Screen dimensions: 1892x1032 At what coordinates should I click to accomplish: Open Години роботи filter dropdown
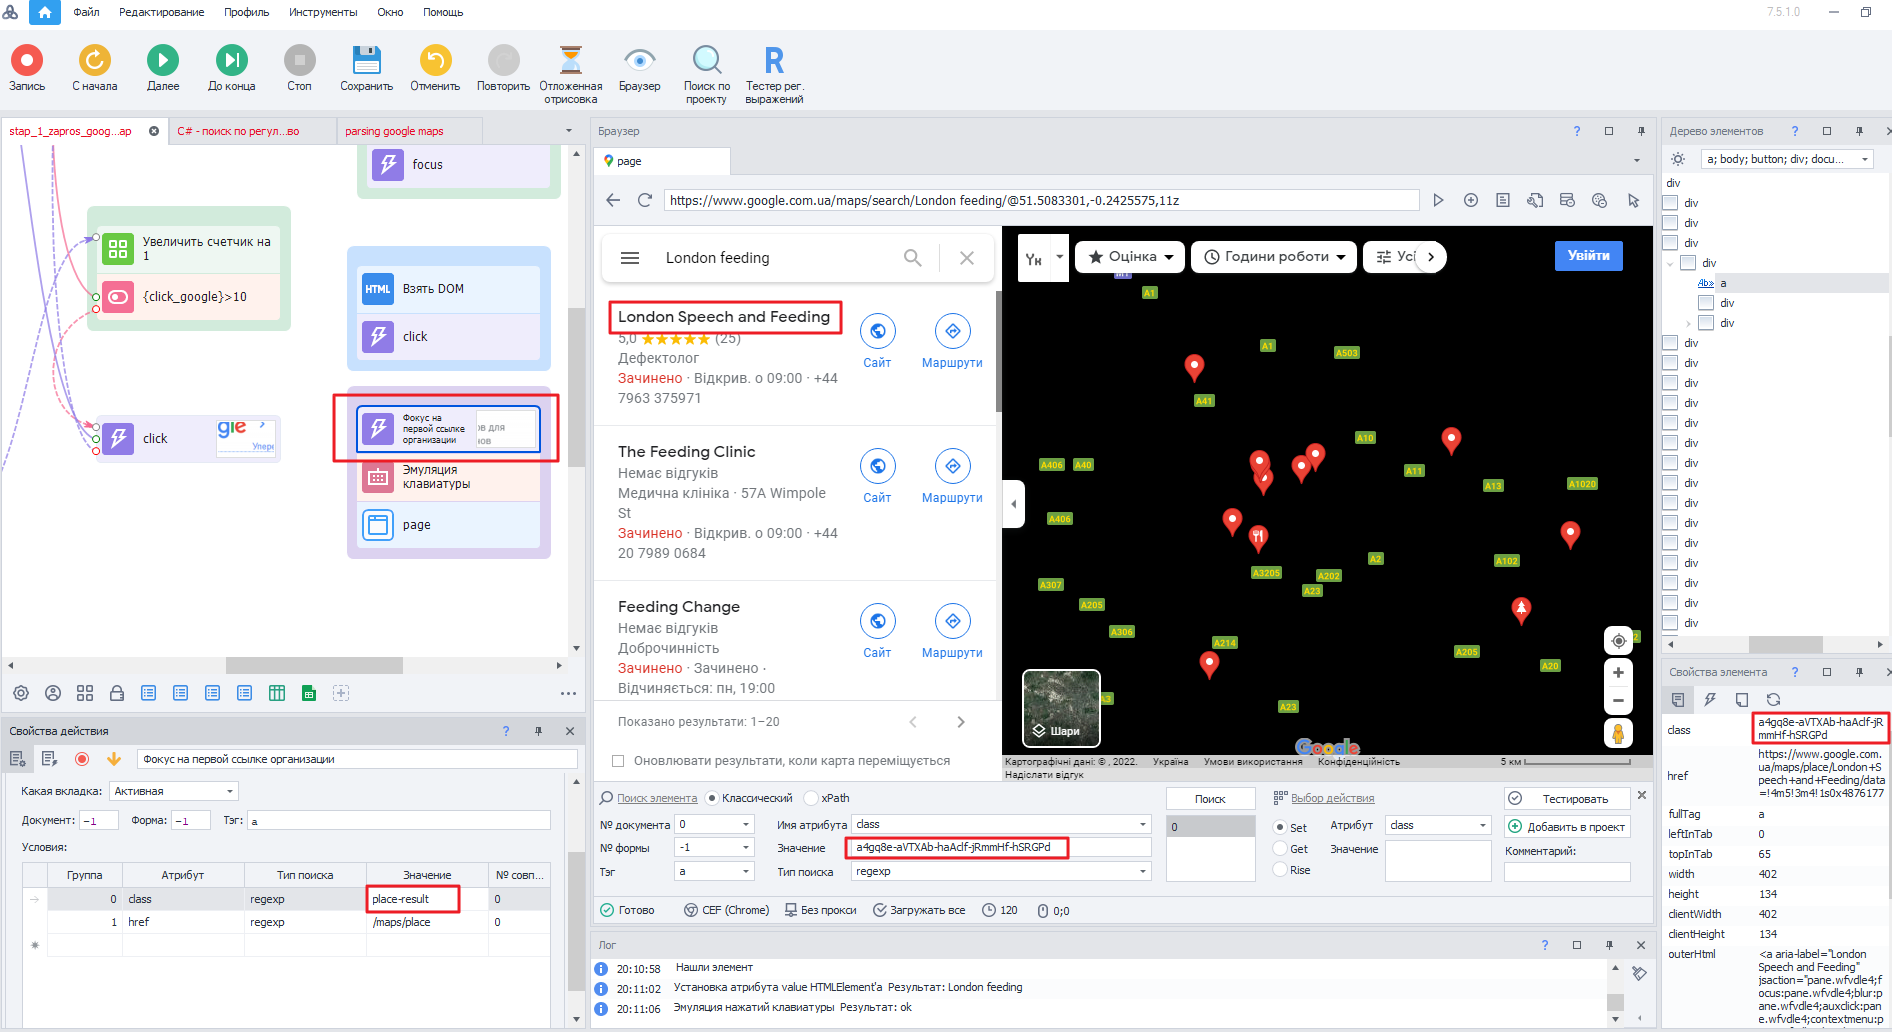click(1274, 257)
